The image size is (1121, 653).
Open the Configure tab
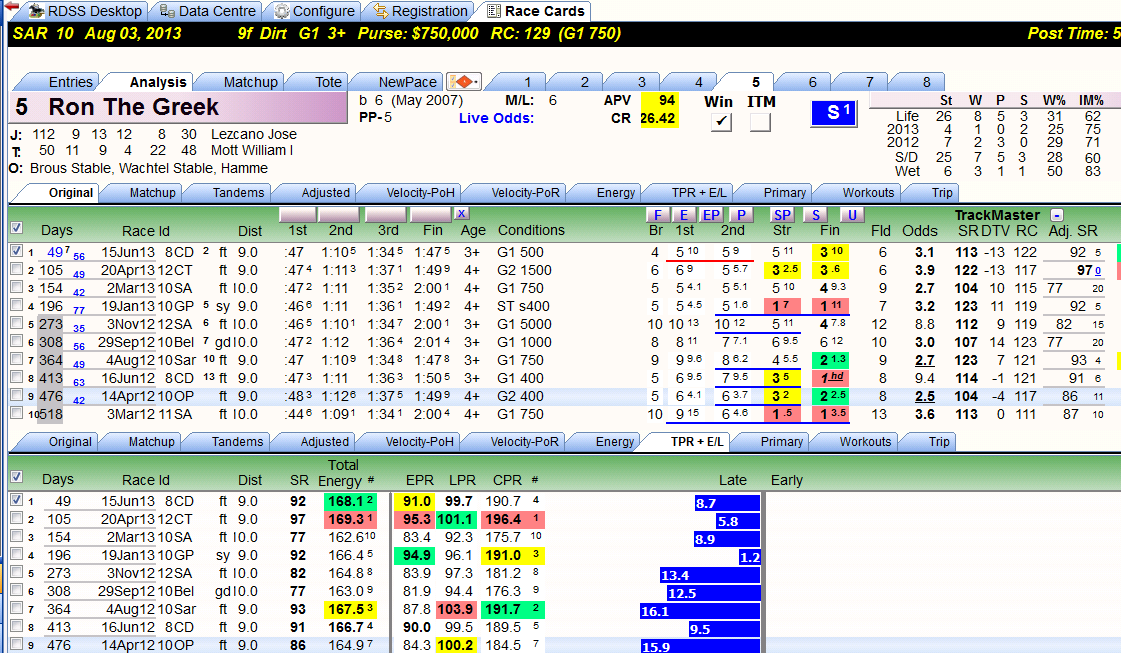(x=315, y=11)
